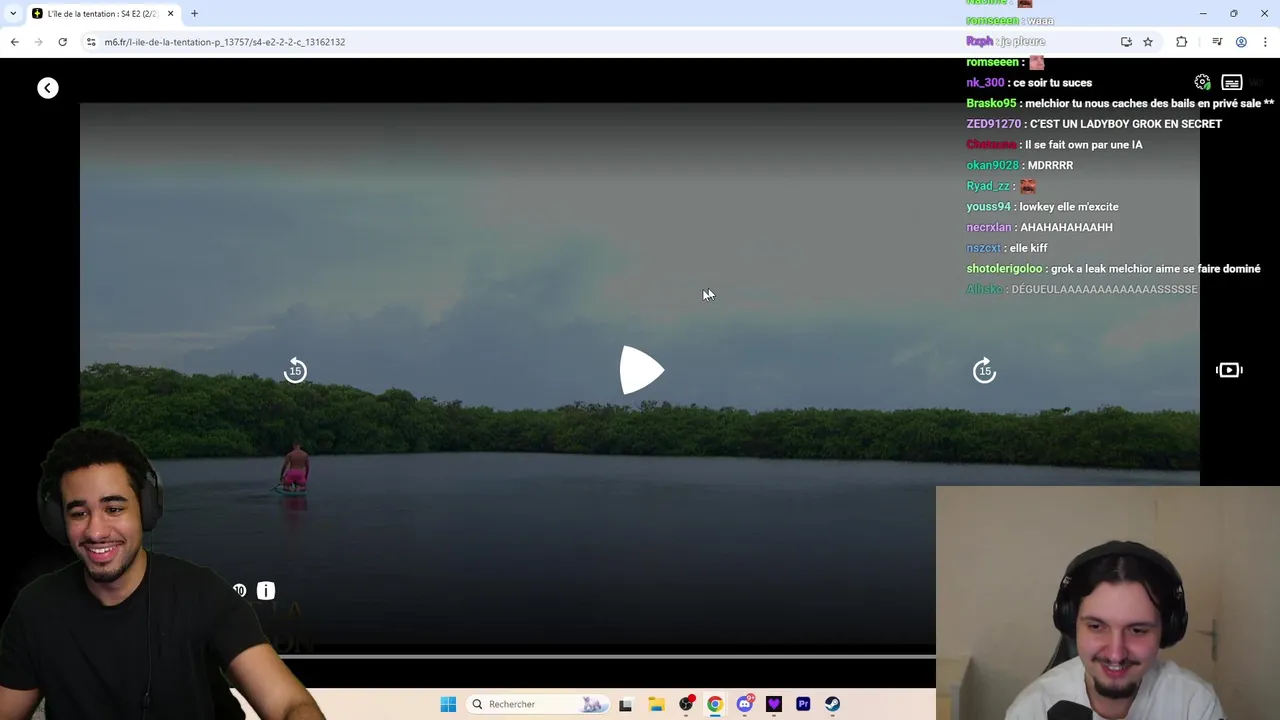Click chat username 'ZED91270'
The width and height of the screenshot is (1280, 720).
point(993,124)
